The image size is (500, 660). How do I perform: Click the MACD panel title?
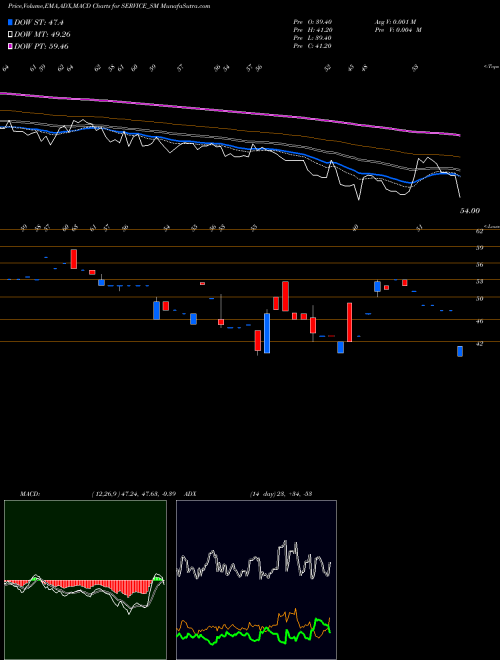pyautogui.click(x=29, y=494)
